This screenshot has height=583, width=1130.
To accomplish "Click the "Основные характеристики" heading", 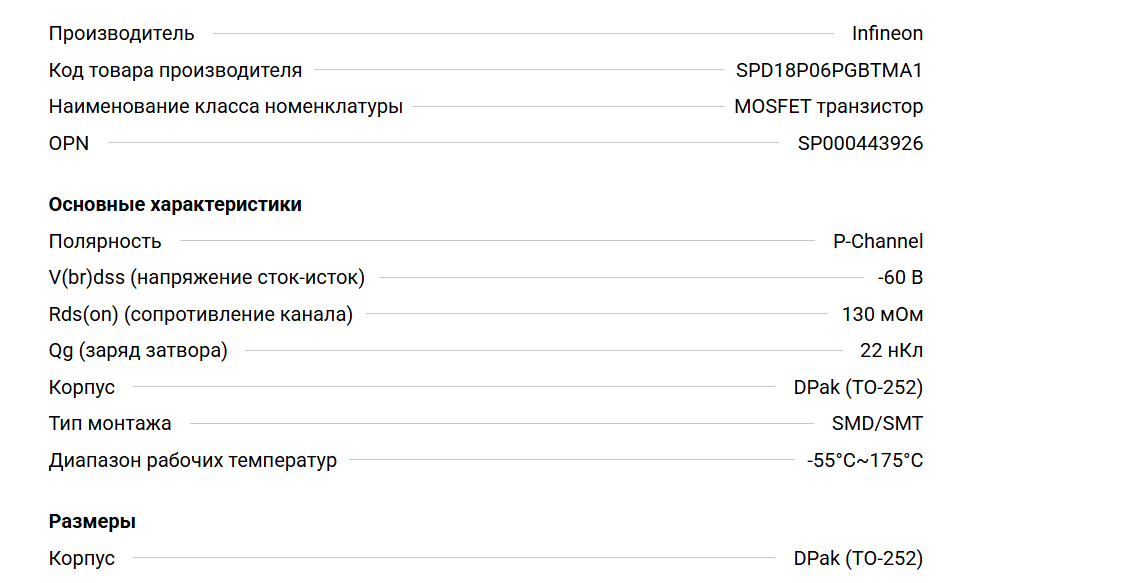I will 175,204.
